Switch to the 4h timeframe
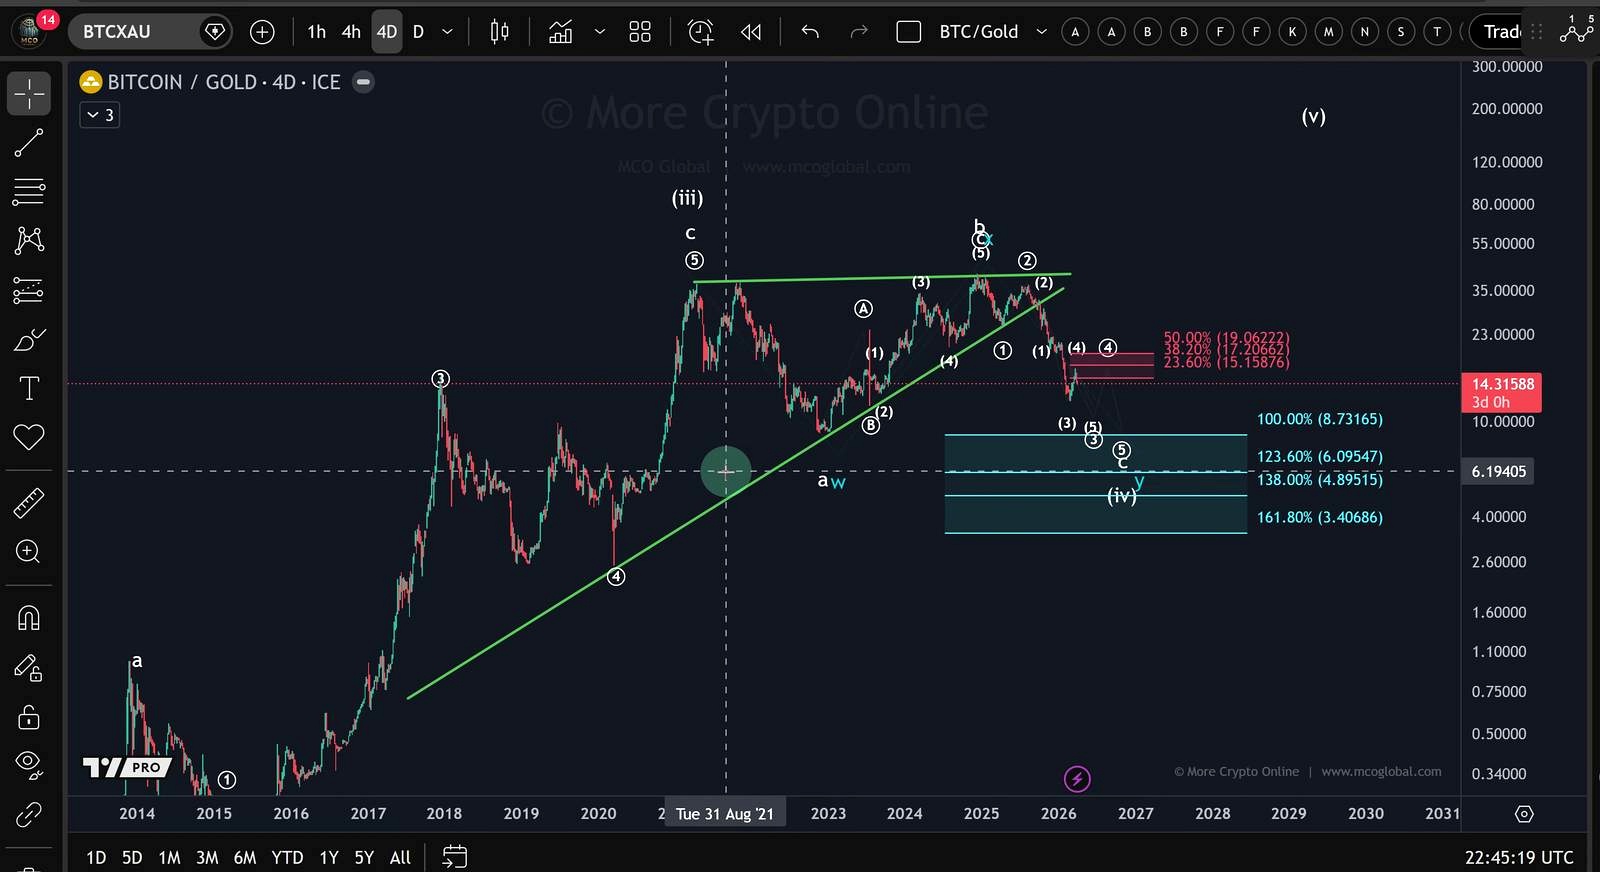Screen dimensions: 1600x872 [351, 32]
